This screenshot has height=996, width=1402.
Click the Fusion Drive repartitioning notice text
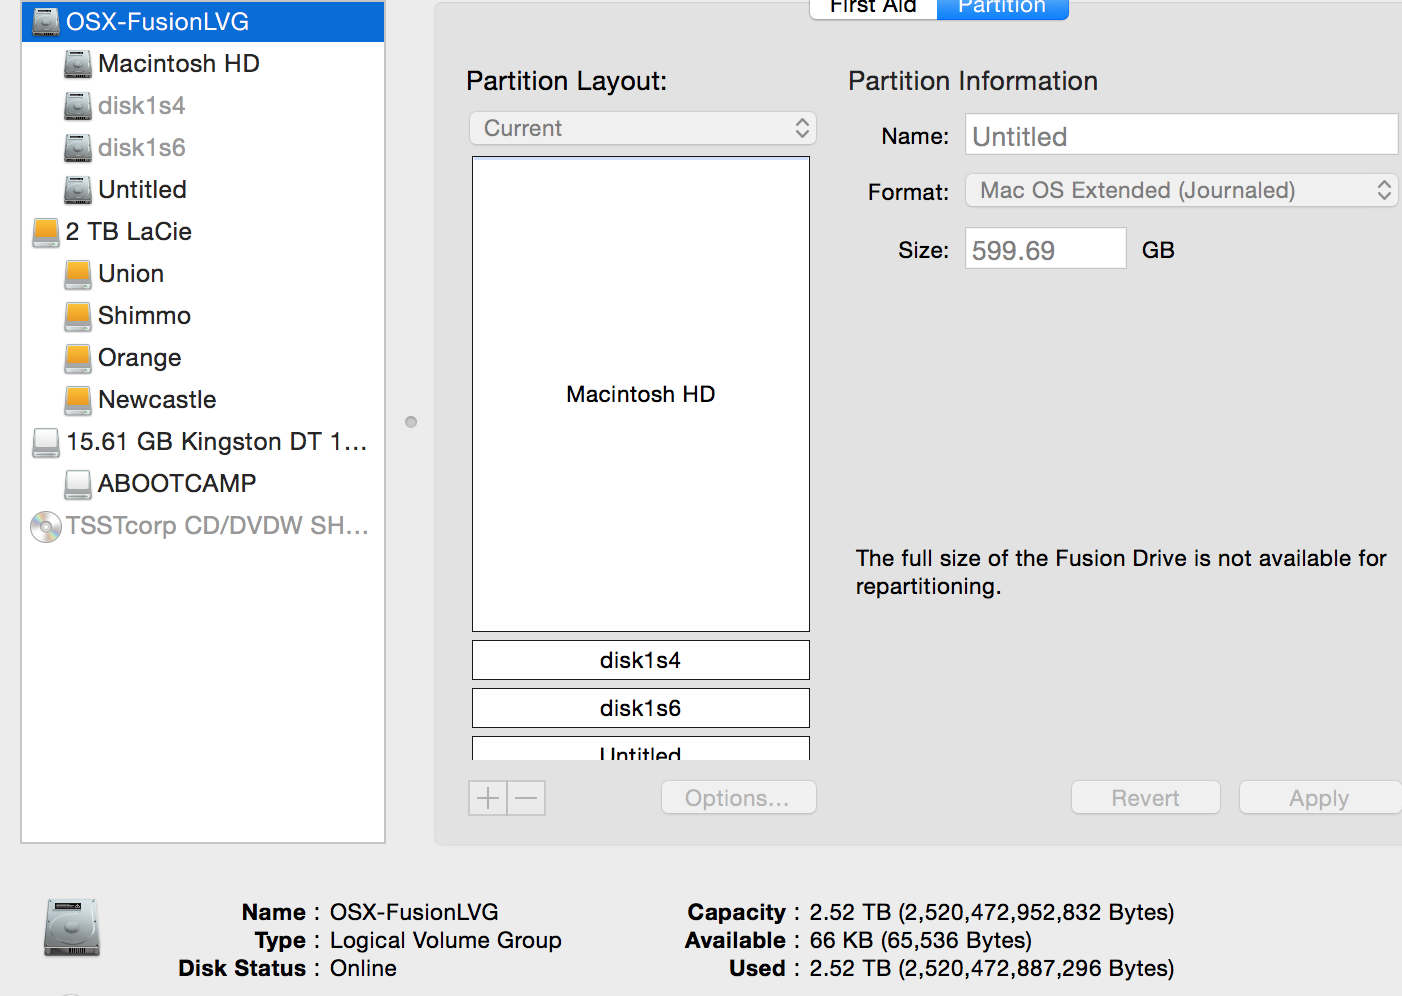point(1121,572)
